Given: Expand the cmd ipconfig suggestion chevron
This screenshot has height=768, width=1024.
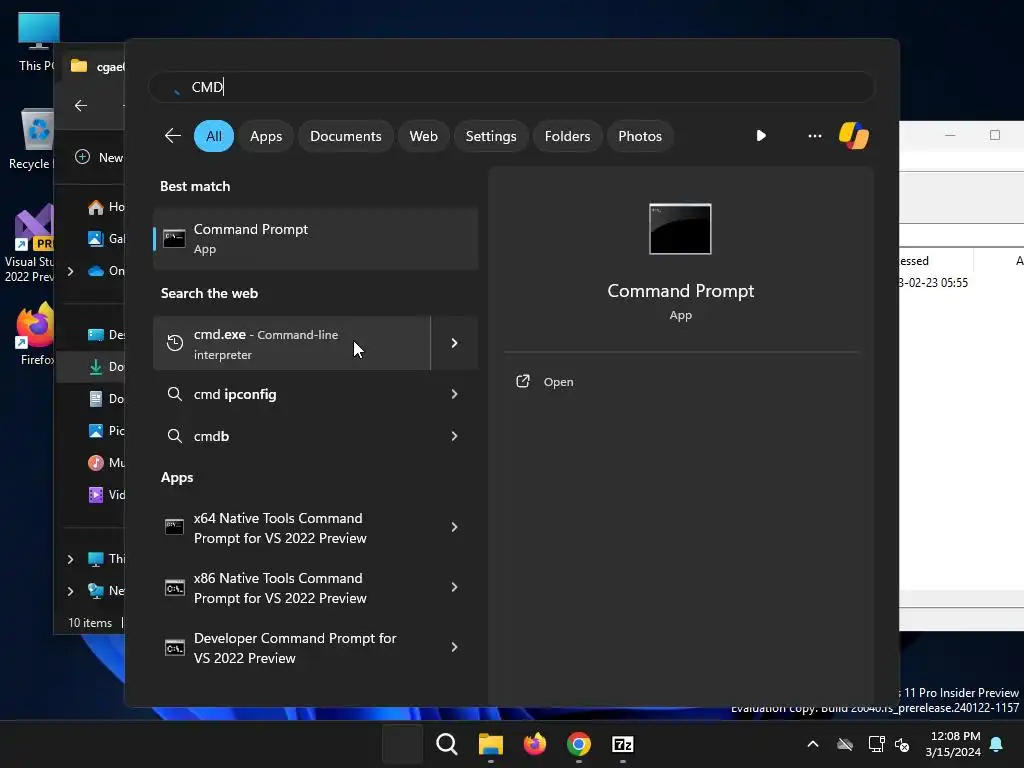Looking at the screenshot, I should [x=455, y=394].
